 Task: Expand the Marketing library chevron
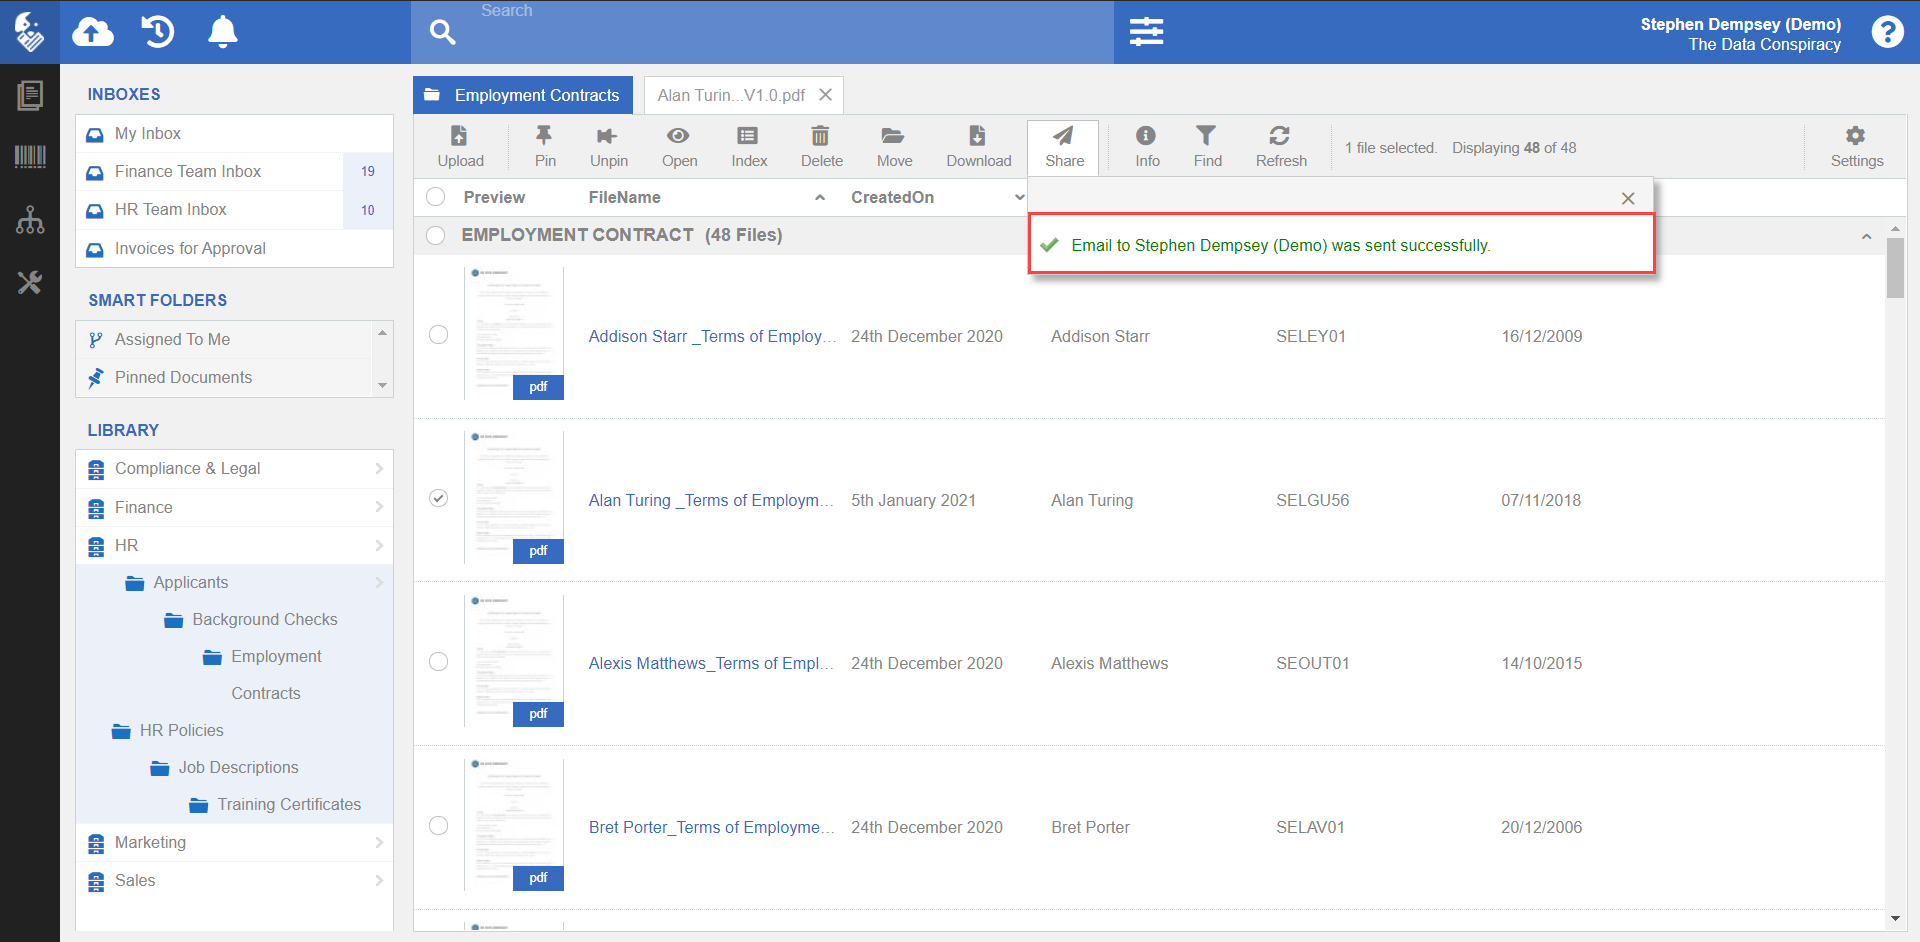pos(379,842)
